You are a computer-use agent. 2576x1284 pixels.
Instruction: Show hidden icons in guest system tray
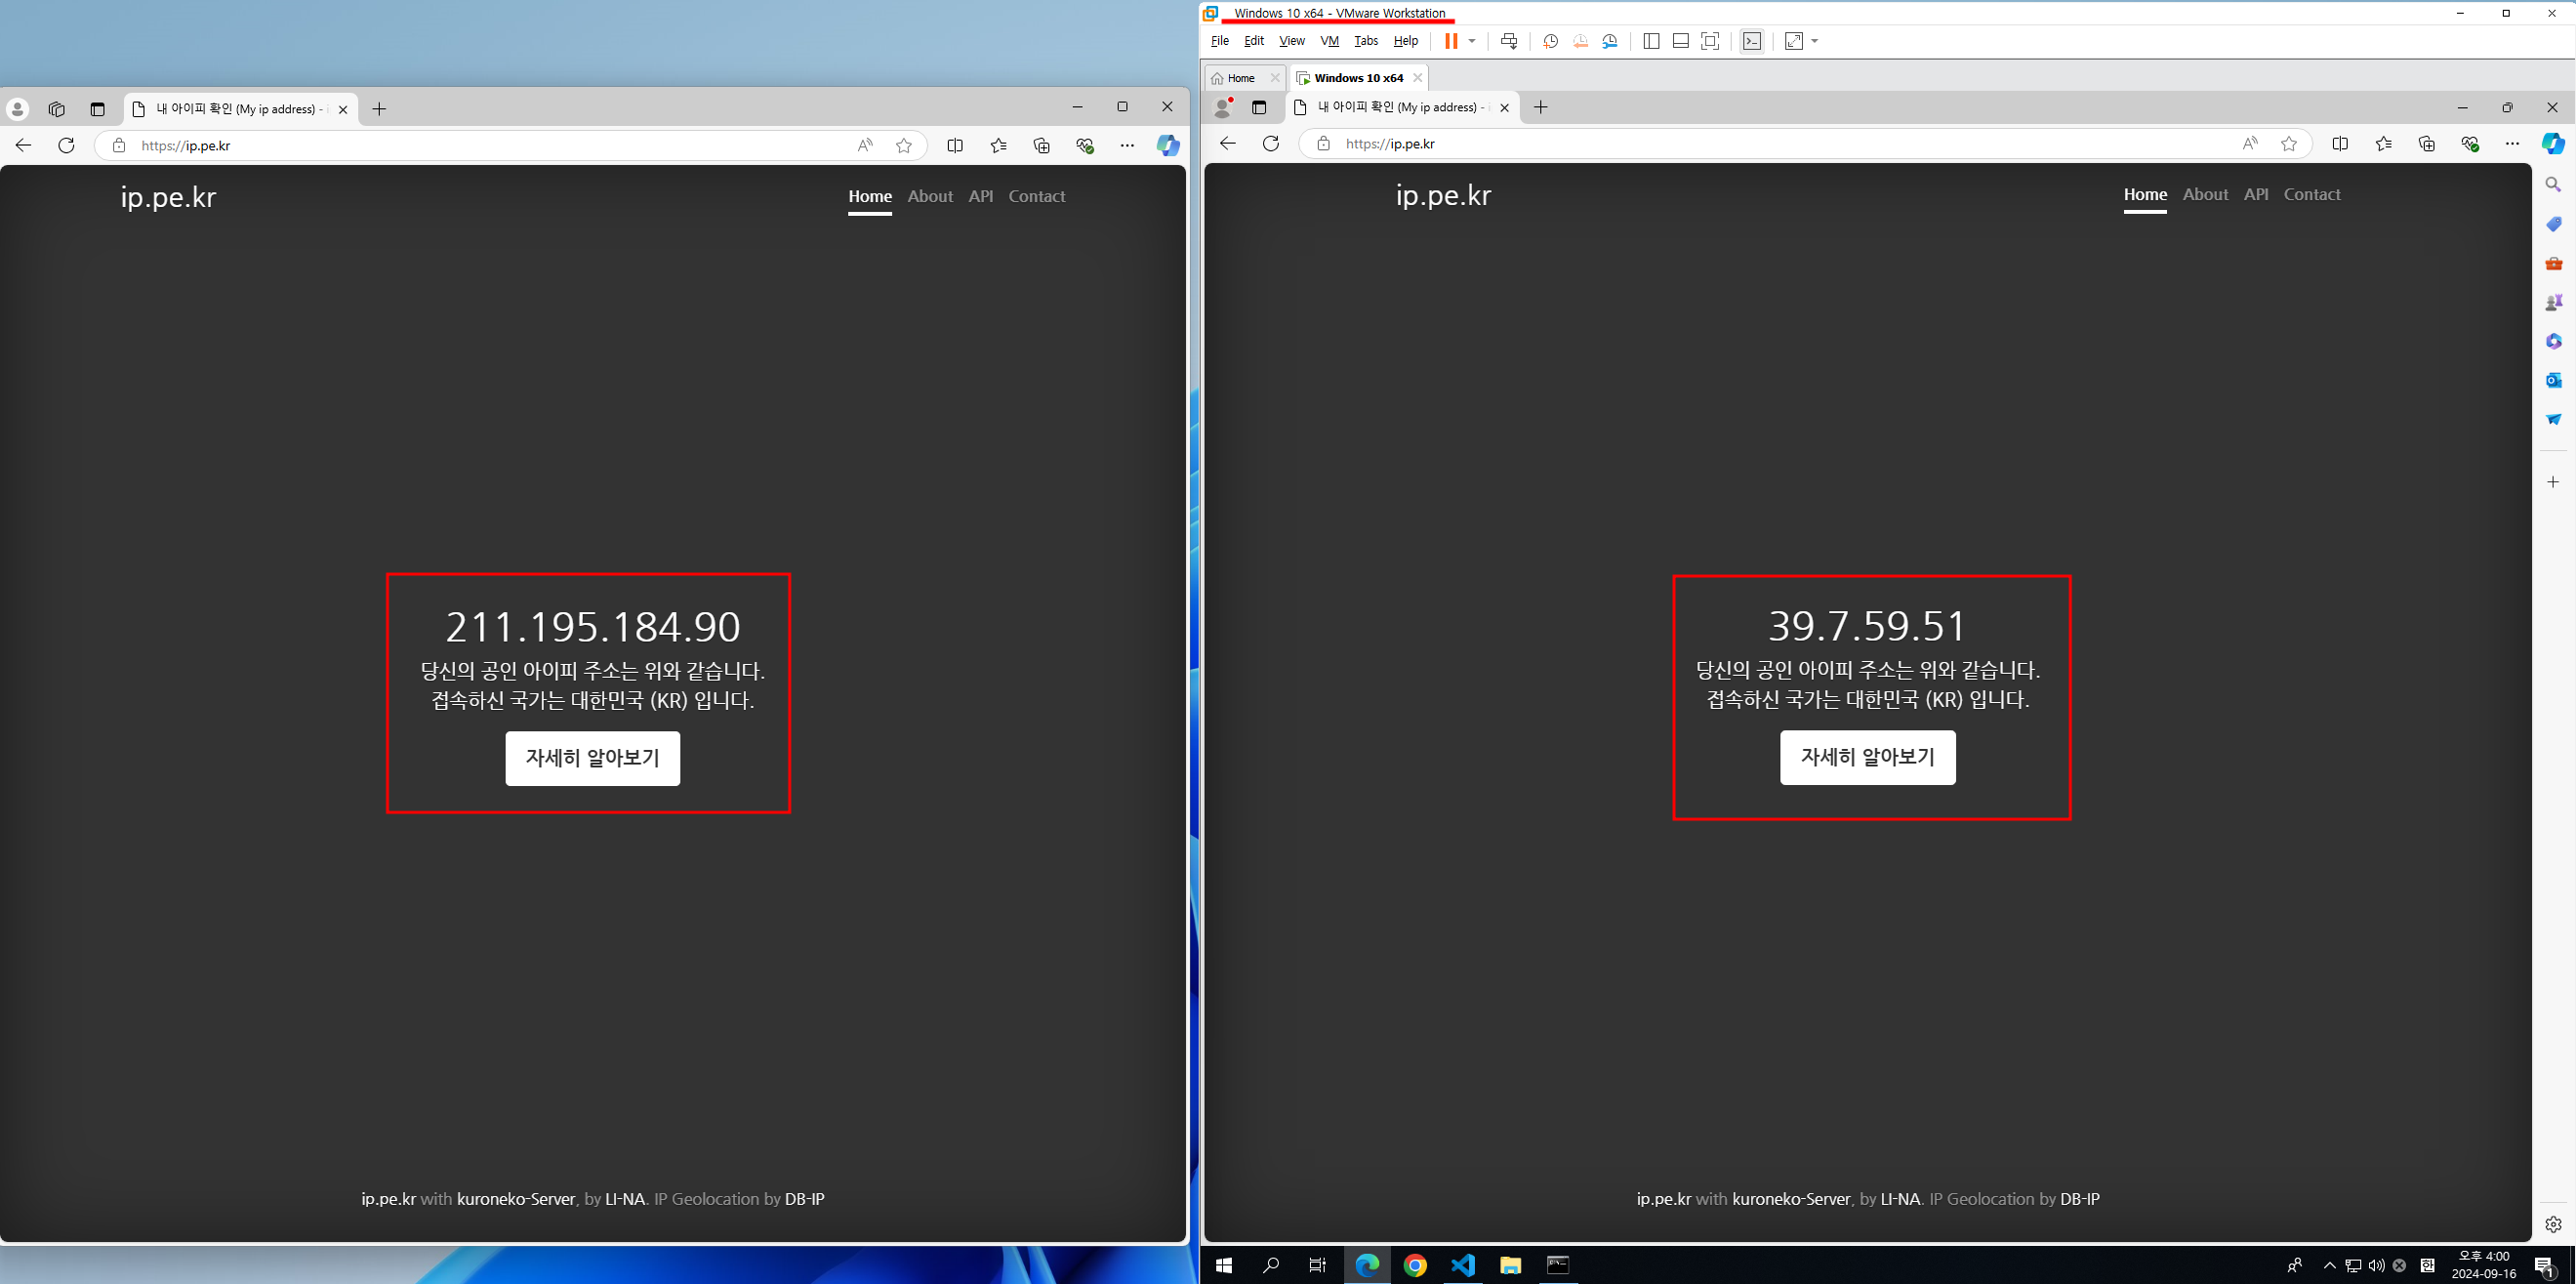coord(2329,1265)
